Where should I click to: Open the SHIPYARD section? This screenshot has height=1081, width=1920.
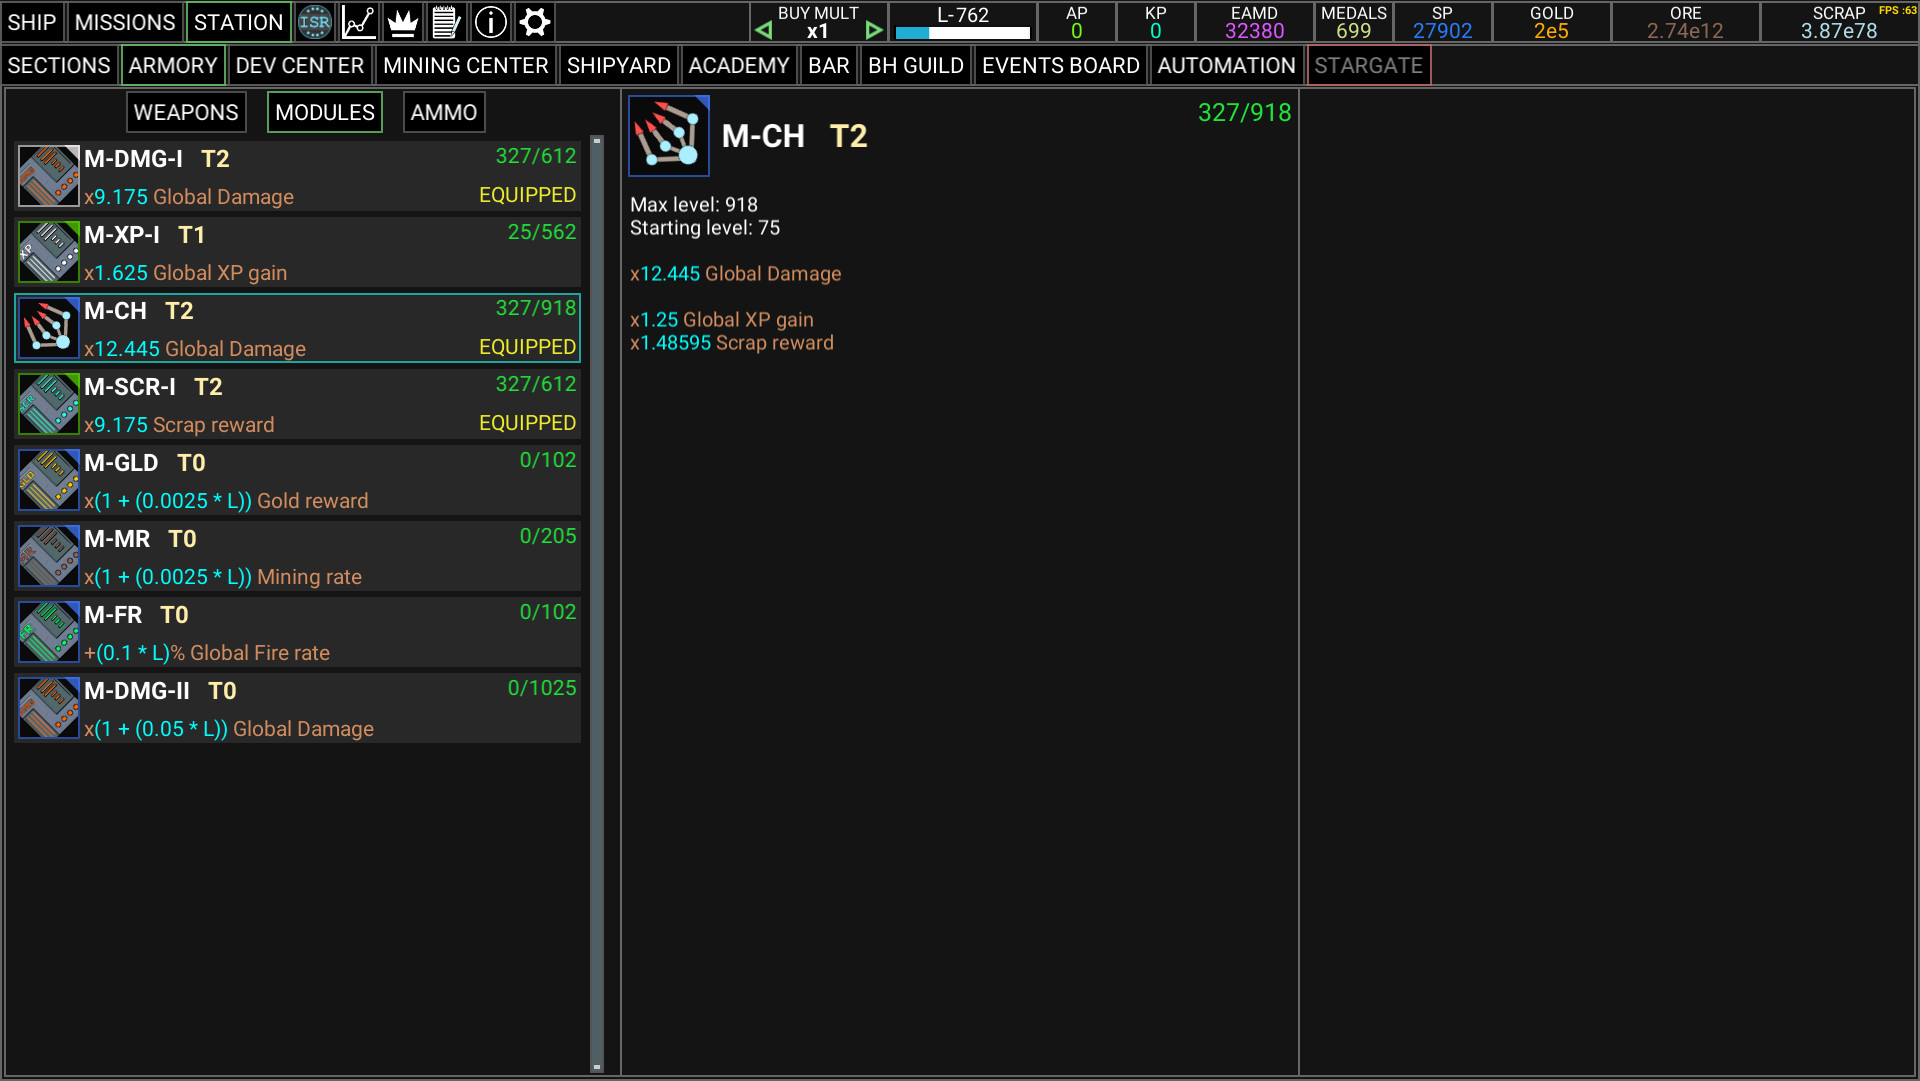618,65
